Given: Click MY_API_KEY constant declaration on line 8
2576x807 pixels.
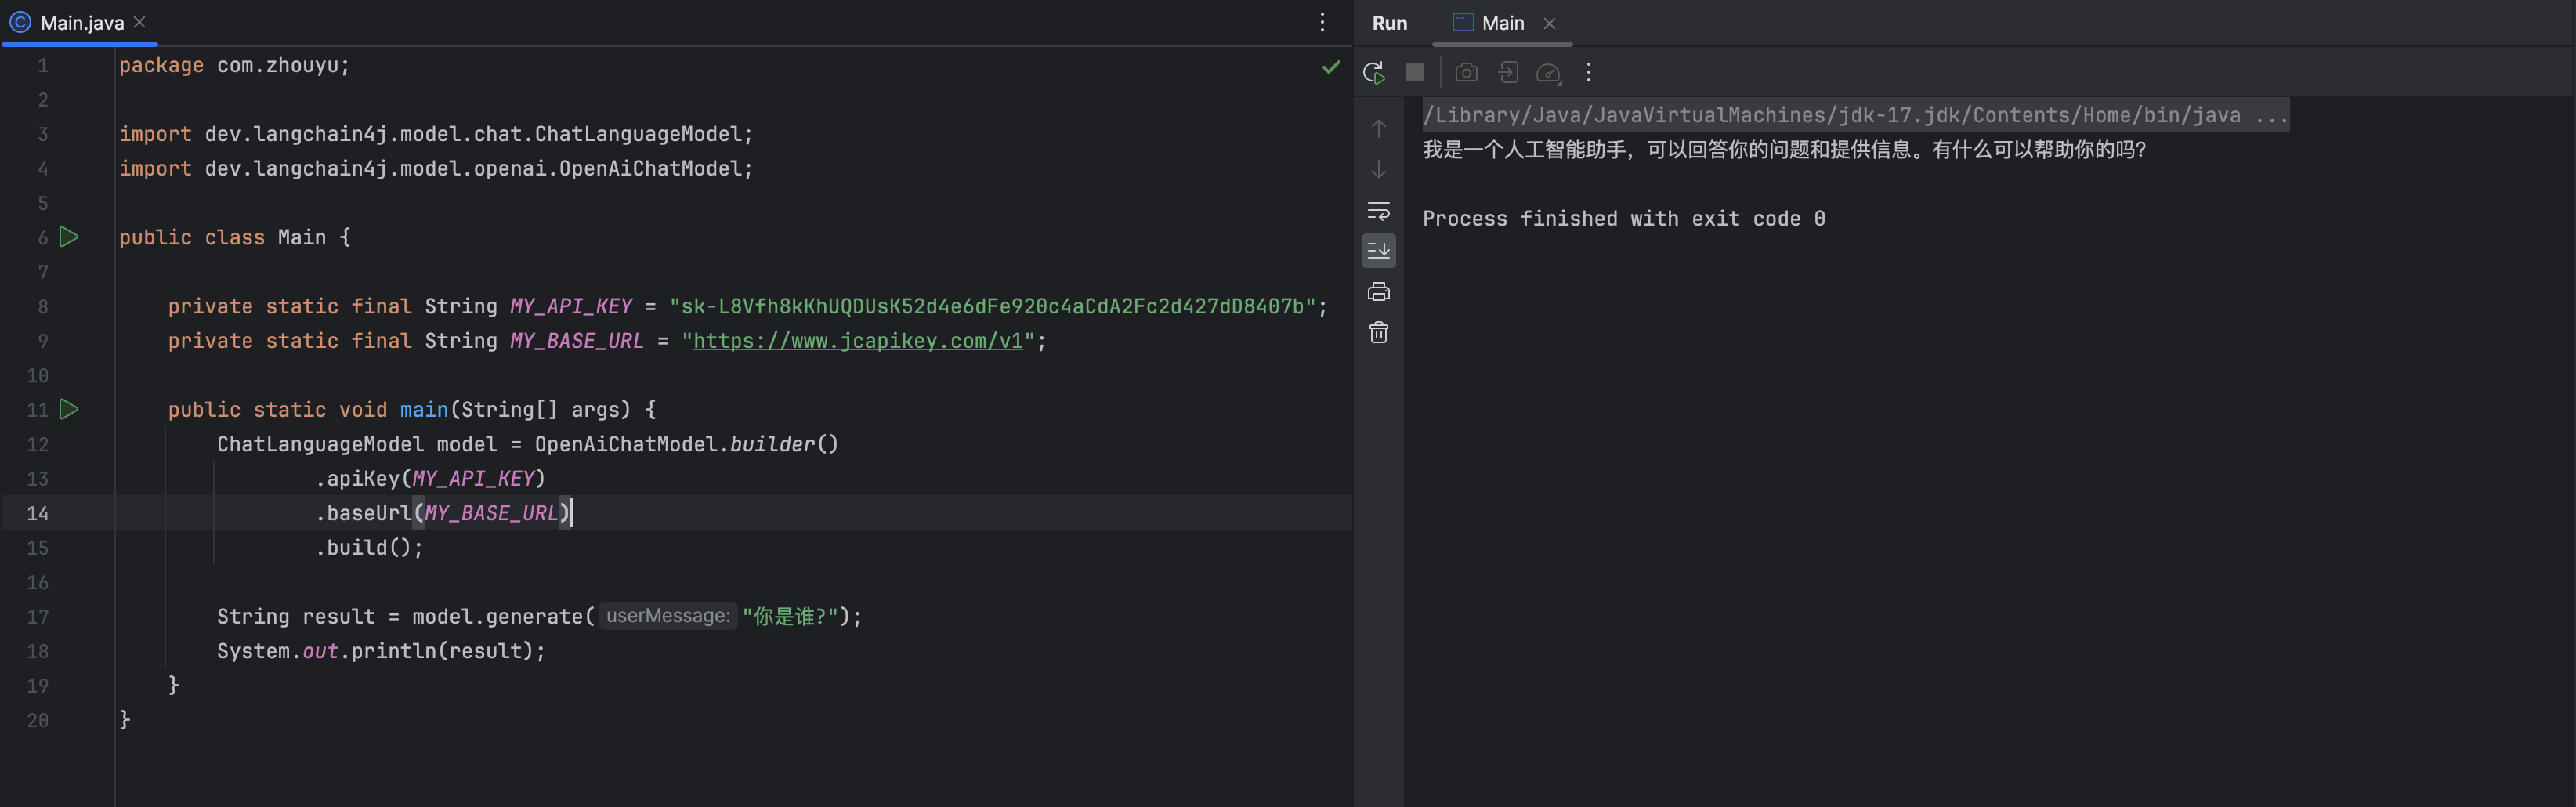Looking at the screenshot, I should 571,306.
